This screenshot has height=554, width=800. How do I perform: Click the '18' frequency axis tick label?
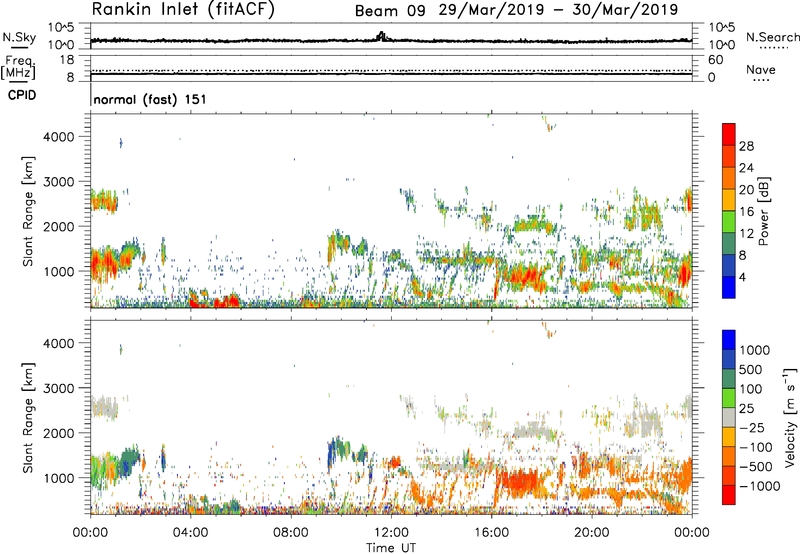coord(66,60)
